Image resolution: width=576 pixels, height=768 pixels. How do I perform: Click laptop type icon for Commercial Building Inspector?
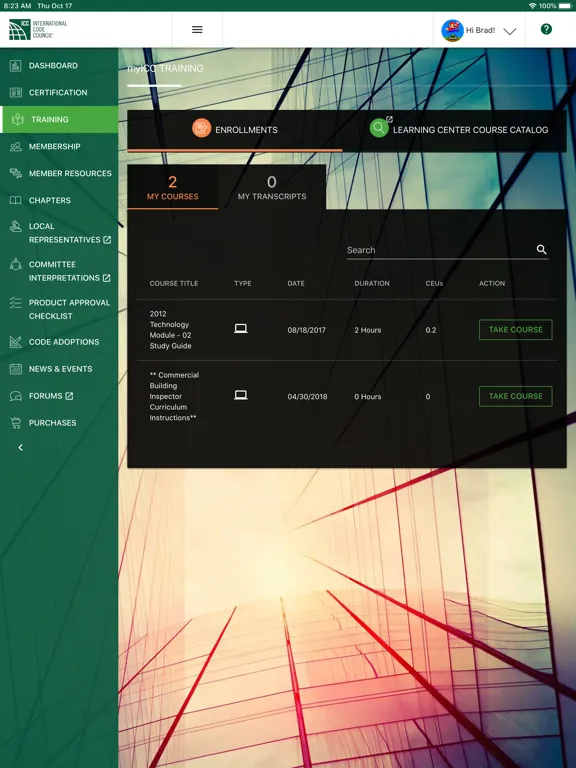click(240, 395)
